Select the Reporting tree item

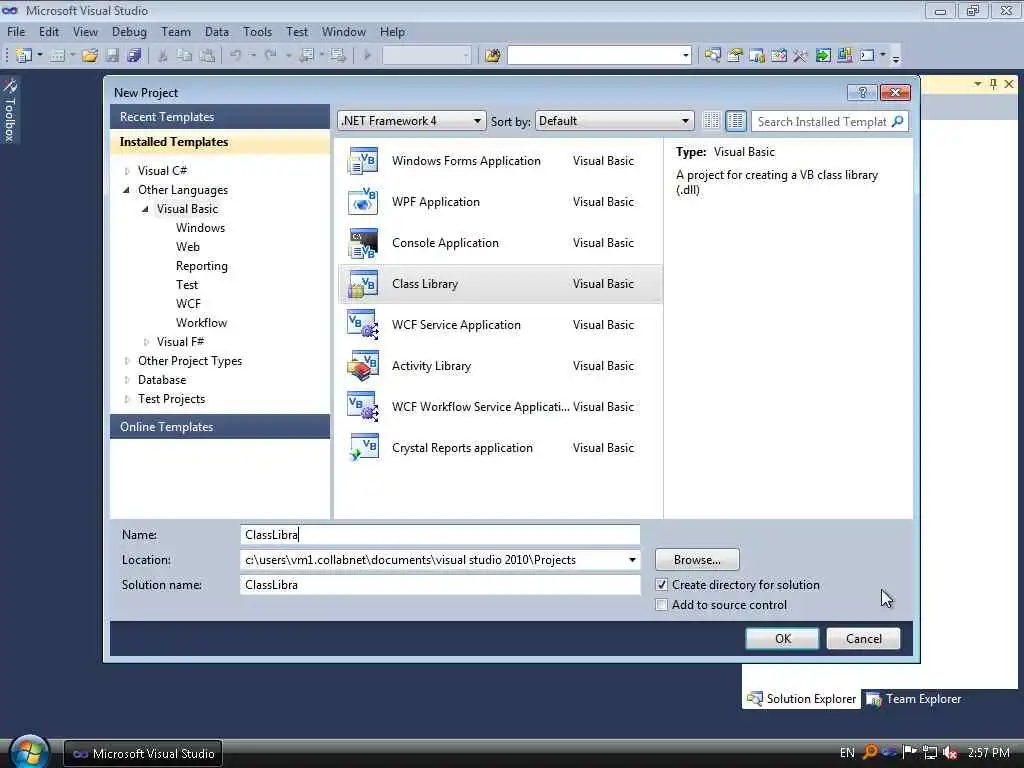point(202,266)
